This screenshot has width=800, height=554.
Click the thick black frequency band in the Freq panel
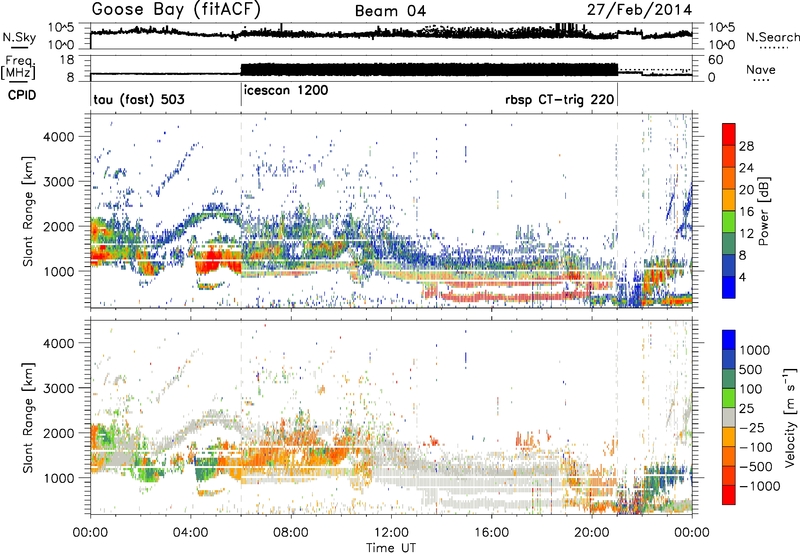pos(429,69)
